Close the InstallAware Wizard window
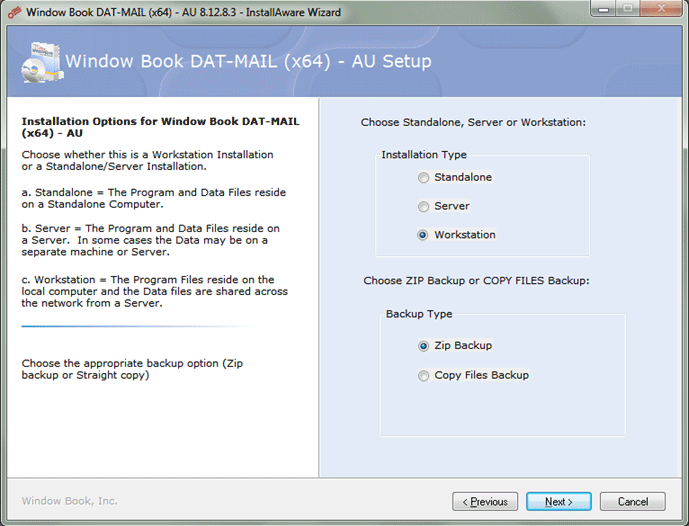The width and height of the screenshot is (689, 526). [x=661, y=9]
